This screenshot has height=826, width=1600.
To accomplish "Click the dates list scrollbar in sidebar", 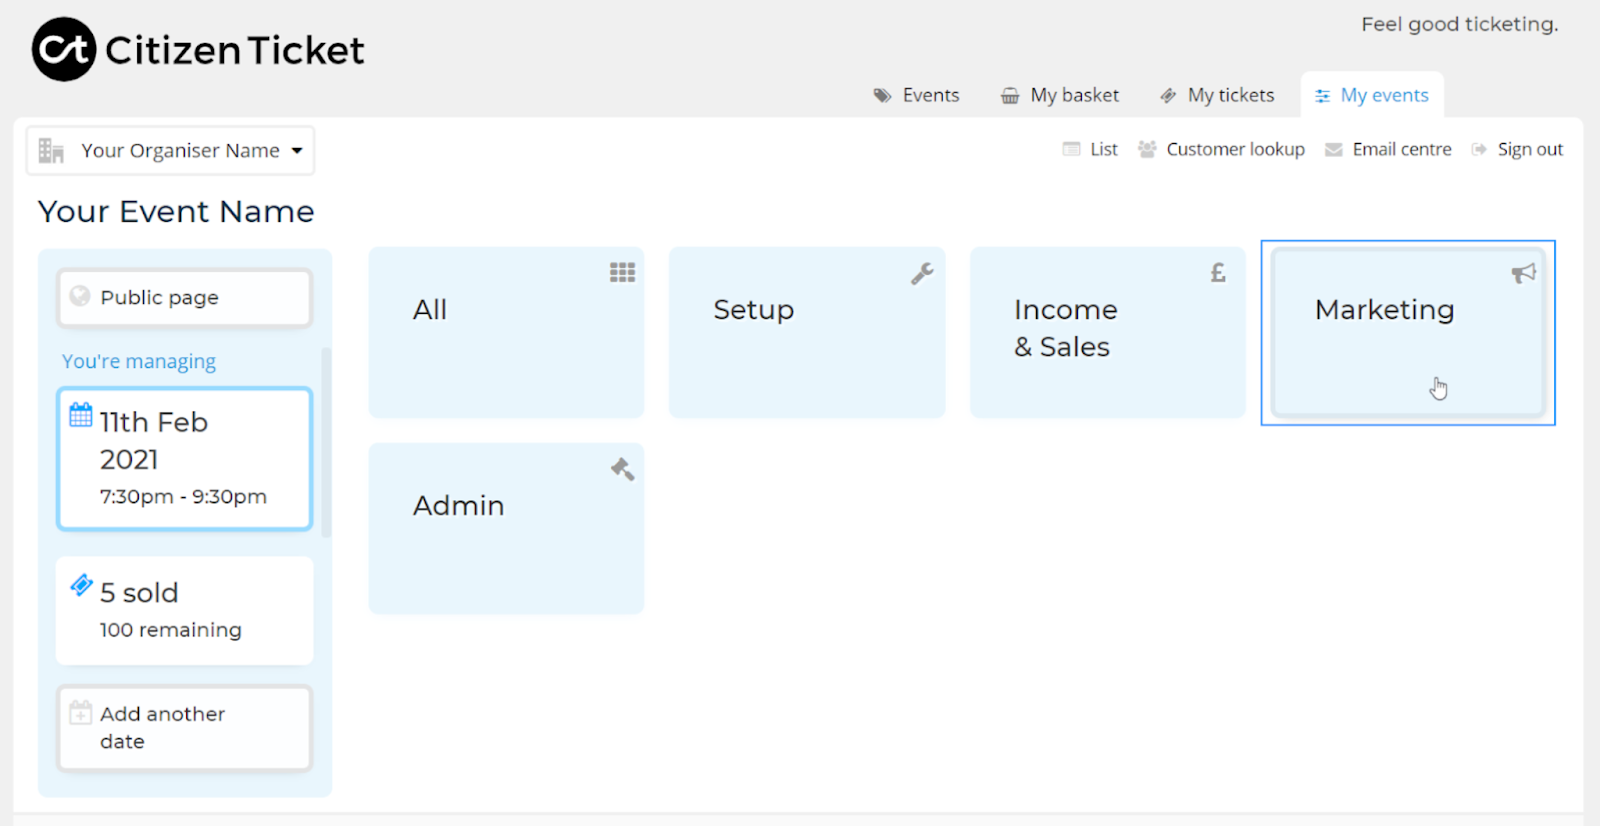I will [x=326, y=443].
